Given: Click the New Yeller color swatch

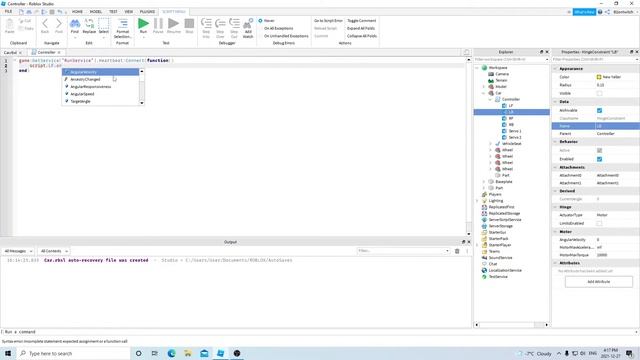Looking at the screenshot, I should point(599,77).
